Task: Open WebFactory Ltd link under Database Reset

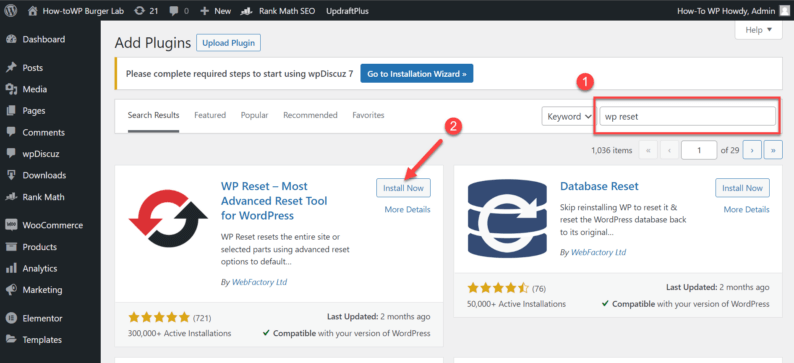Action: pos(599,252)
